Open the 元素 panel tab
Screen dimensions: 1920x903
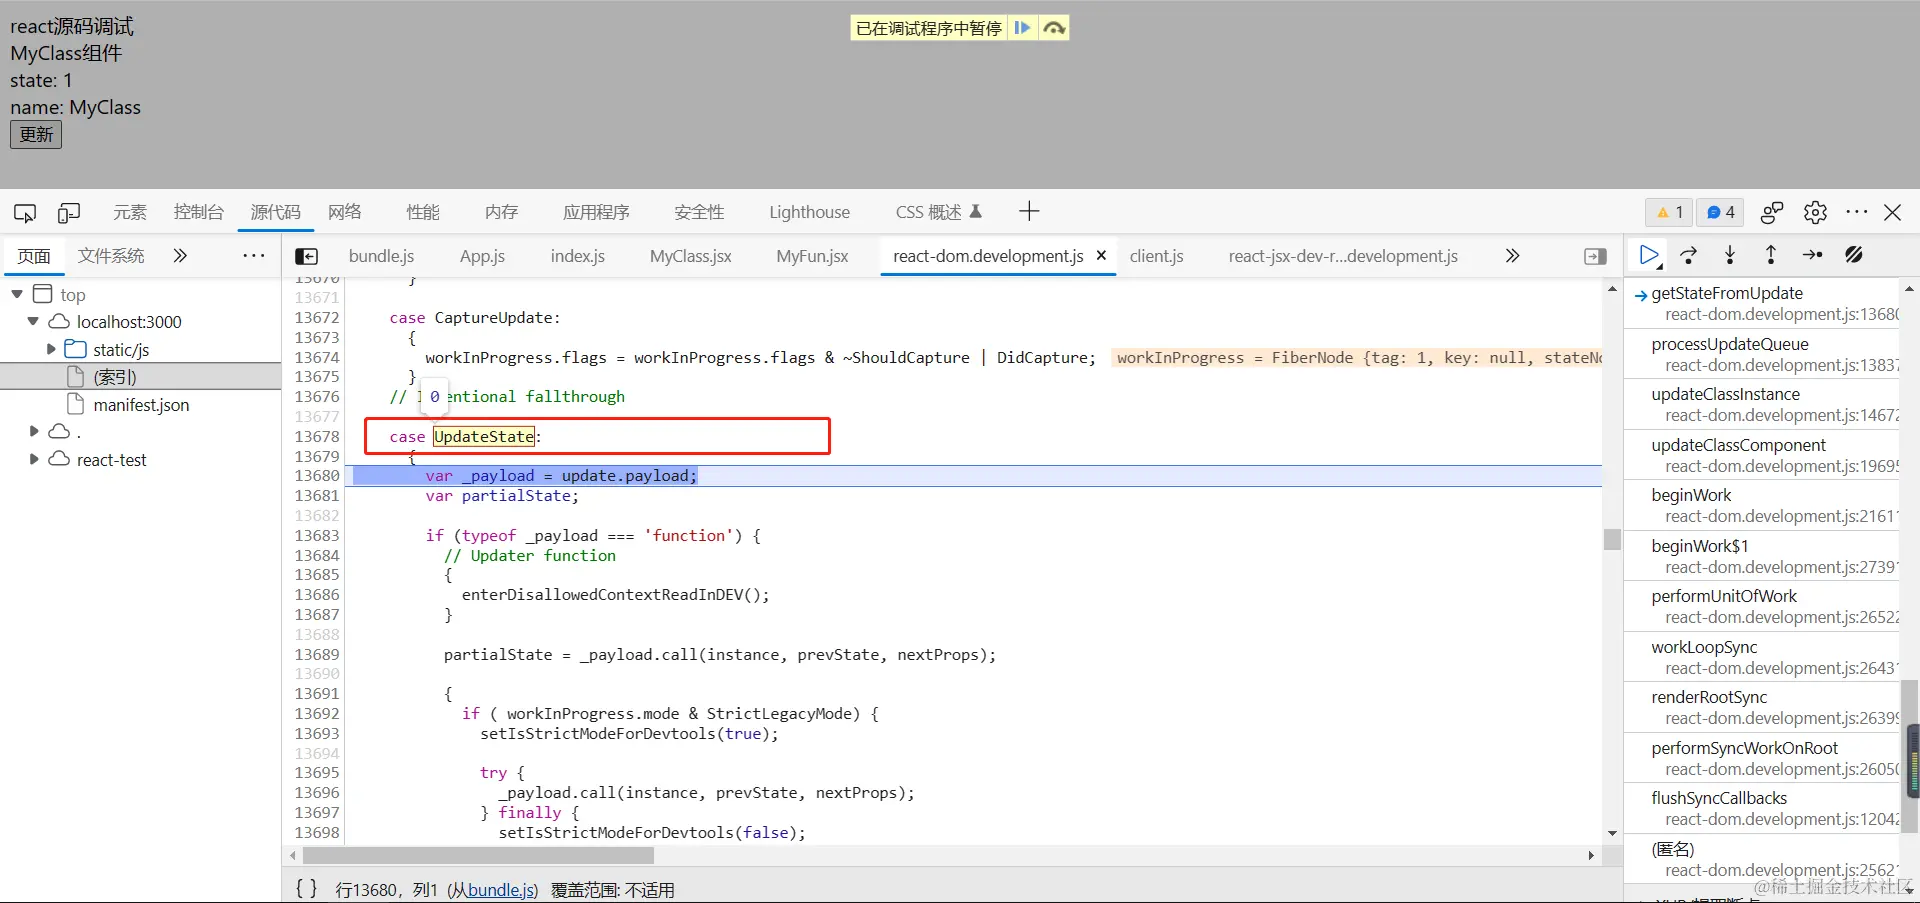[x=130, y=212]
